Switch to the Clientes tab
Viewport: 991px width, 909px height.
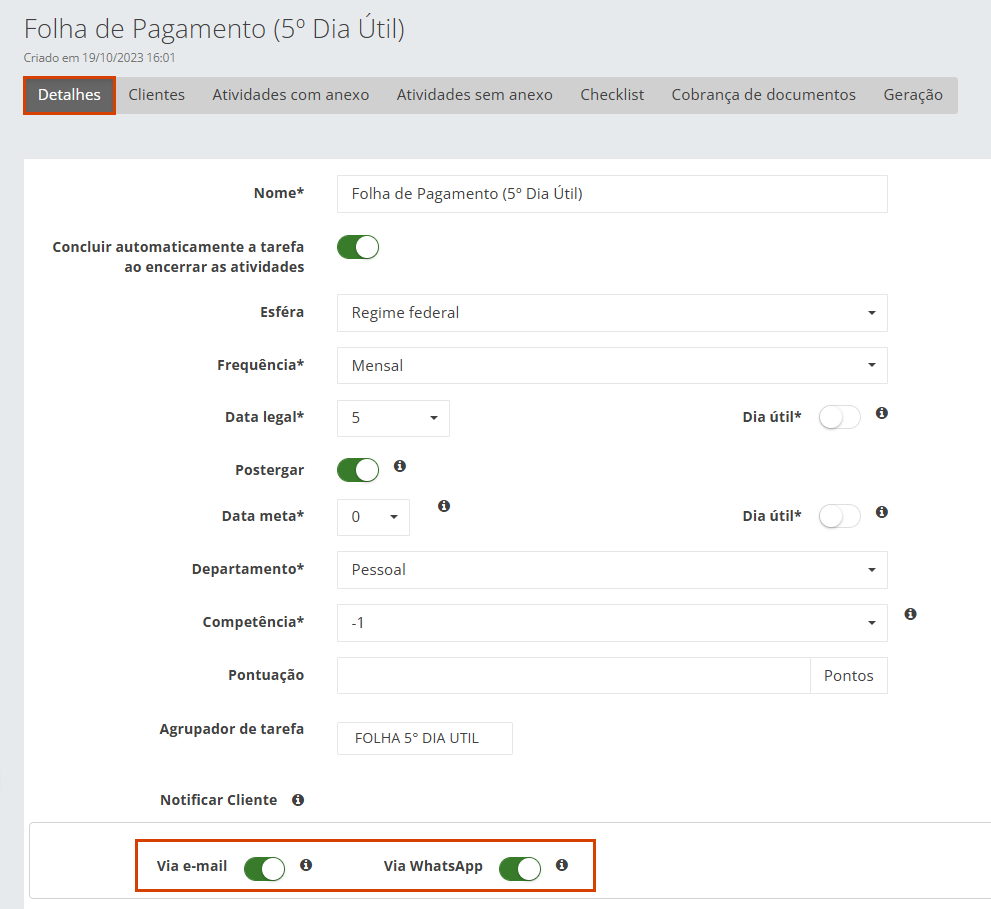[x=157, y=95]
